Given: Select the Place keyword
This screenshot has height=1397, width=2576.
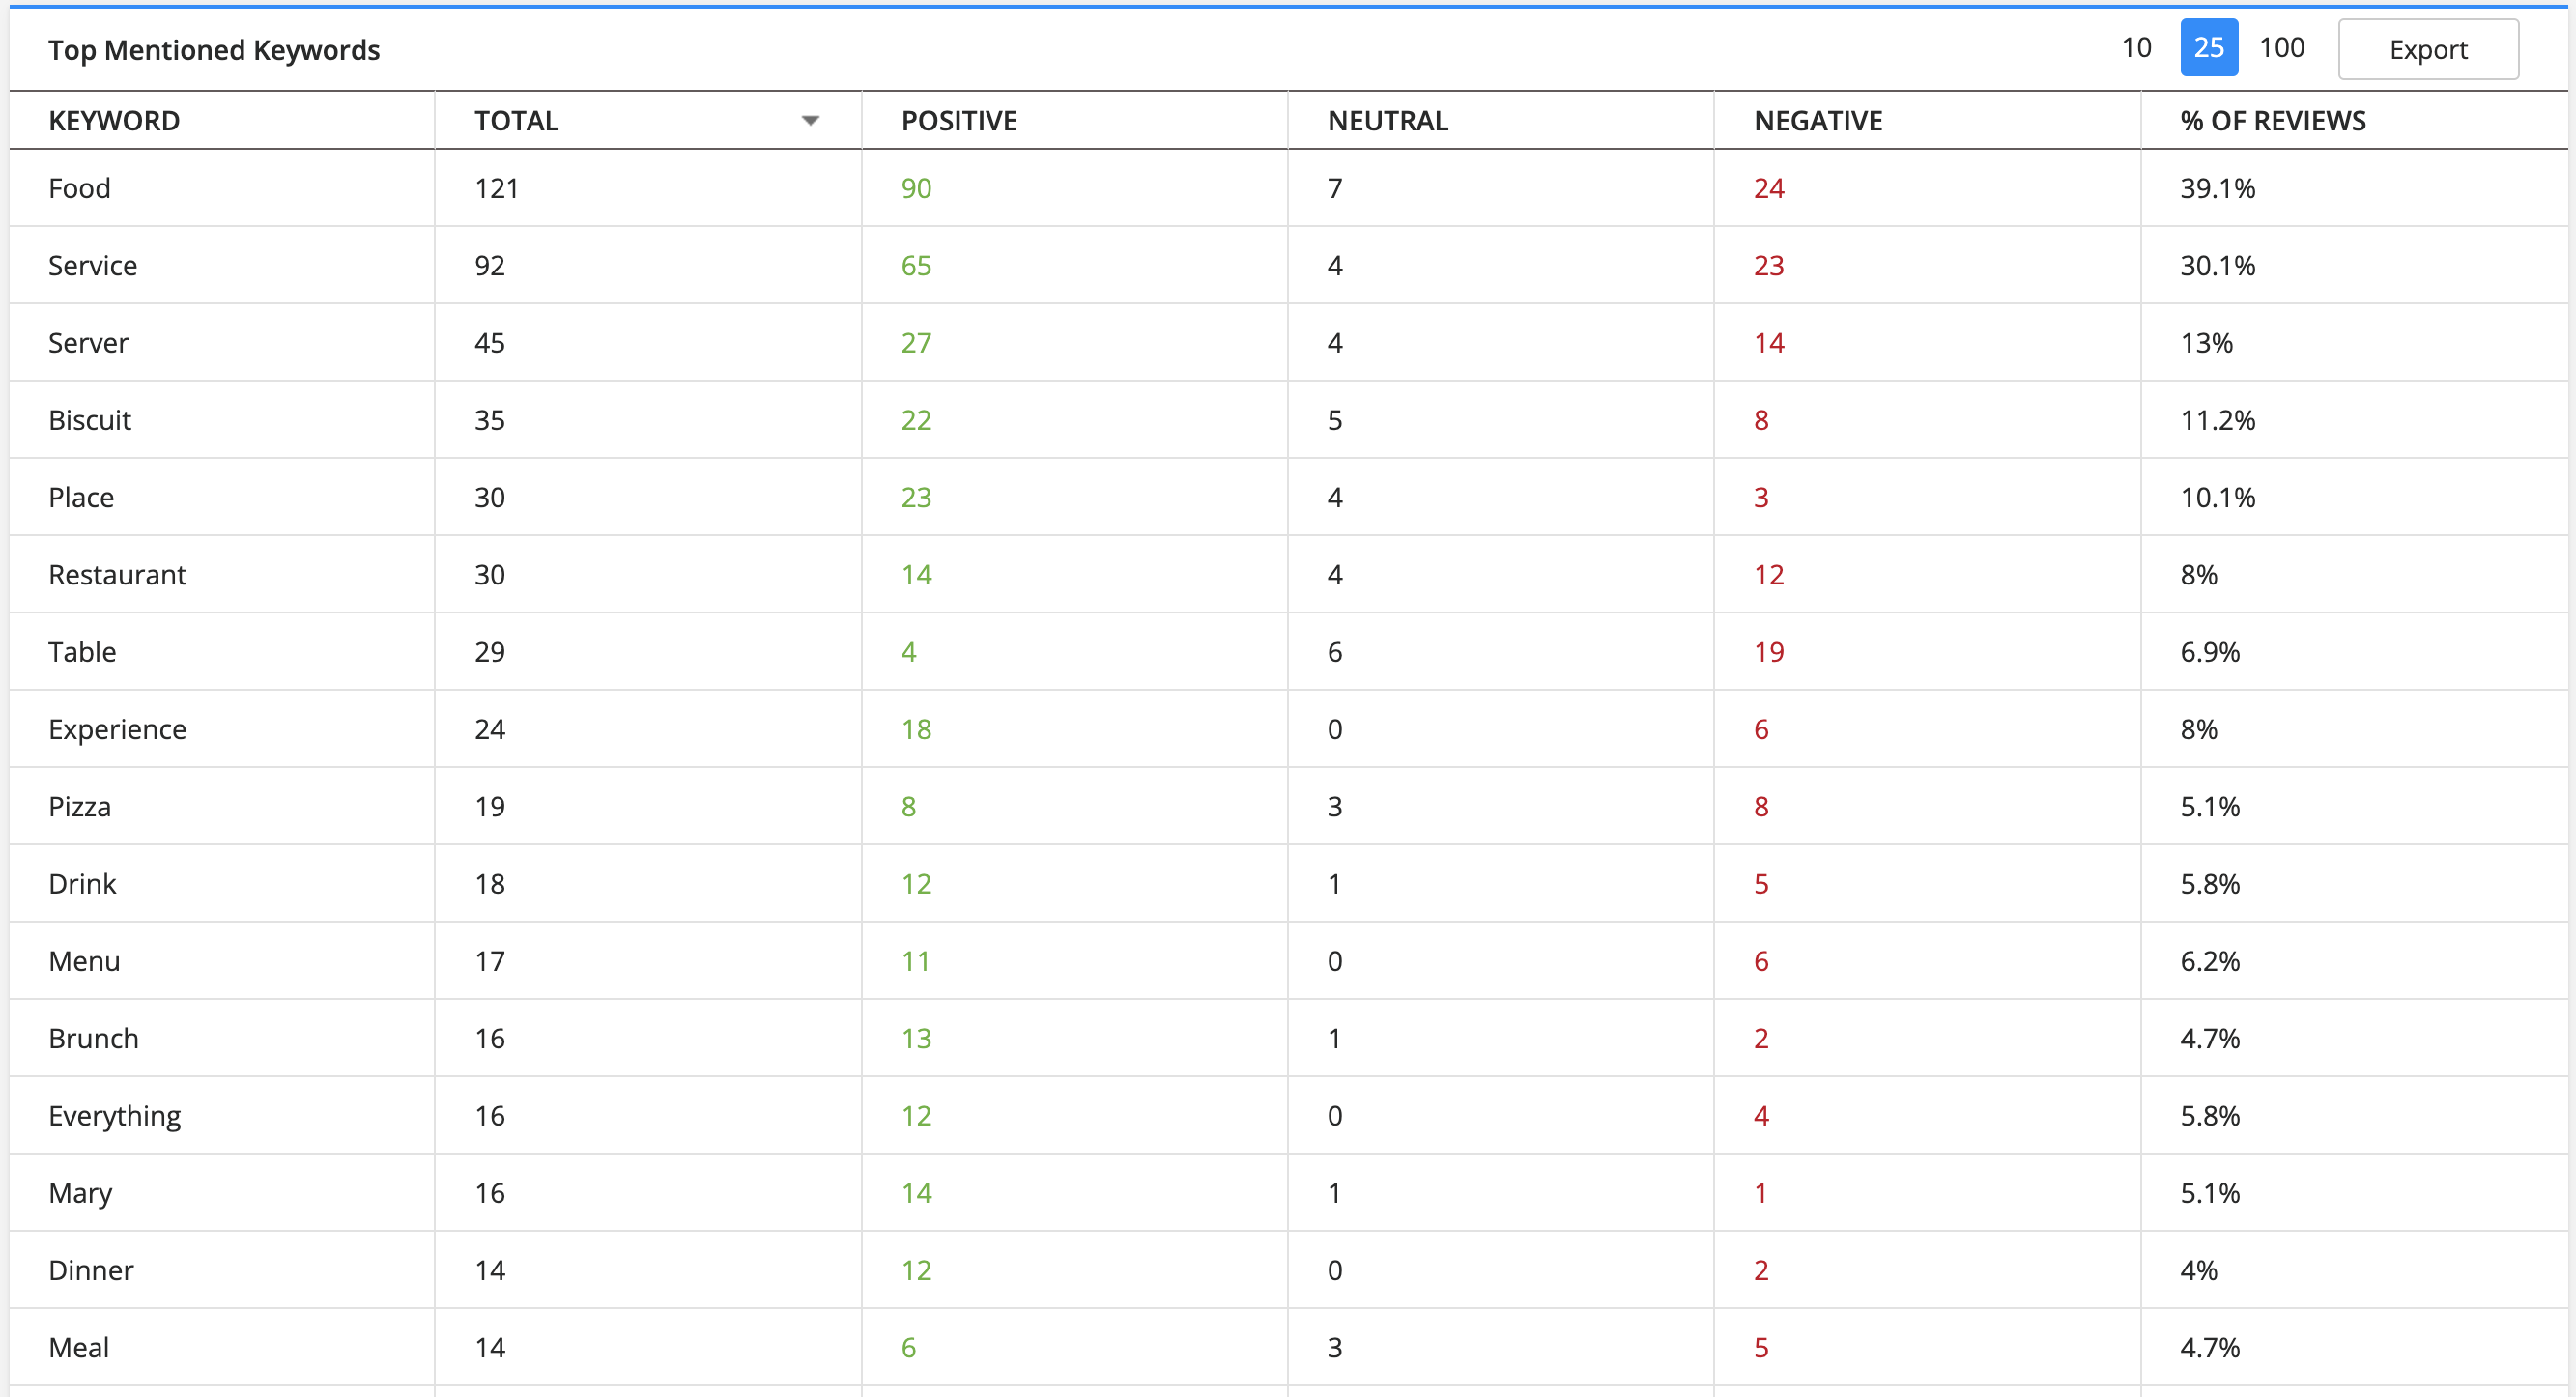Looking at the screenshot, I should tap(81, 498).
